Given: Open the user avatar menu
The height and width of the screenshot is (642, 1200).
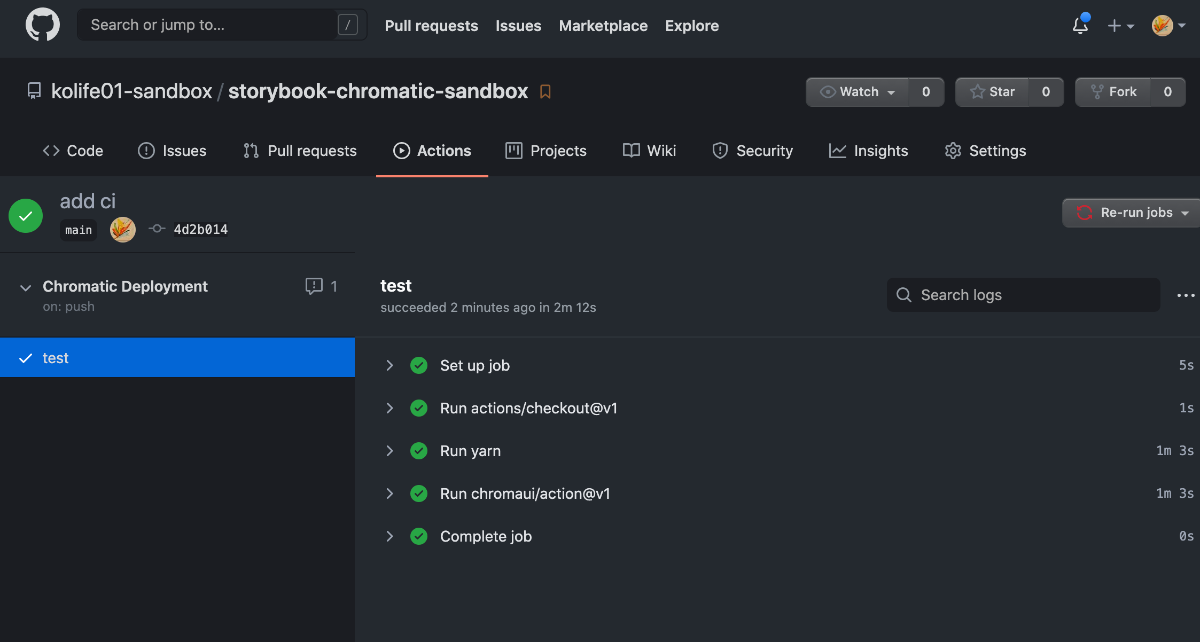Looking at the screenshot, I should click(x=1167, y=26).
